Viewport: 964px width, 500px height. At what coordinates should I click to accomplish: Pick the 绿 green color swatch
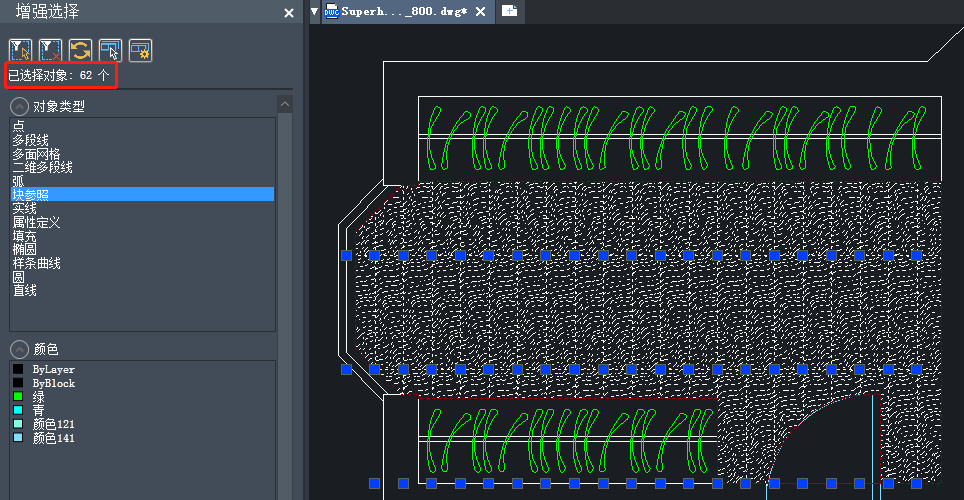(x=18, y=397)
